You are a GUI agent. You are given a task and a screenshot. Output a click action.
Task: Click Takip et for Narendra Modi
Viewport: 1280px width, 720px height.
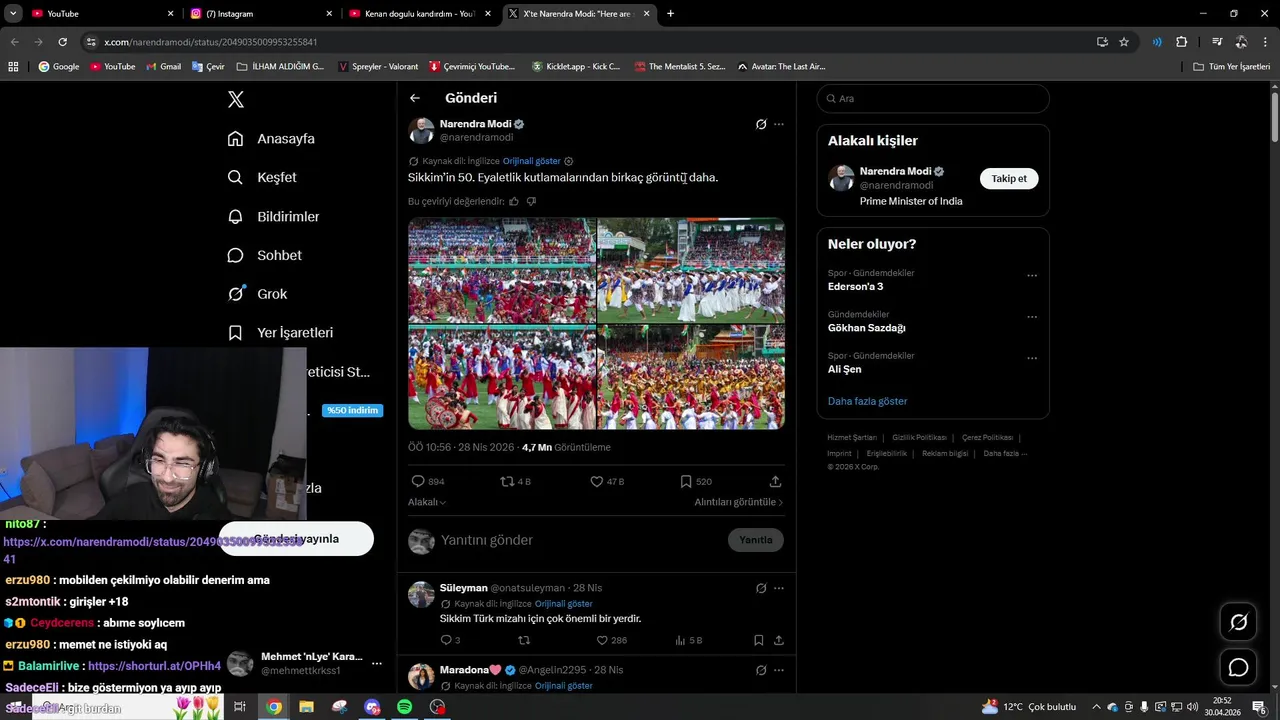coord(1009,178)
